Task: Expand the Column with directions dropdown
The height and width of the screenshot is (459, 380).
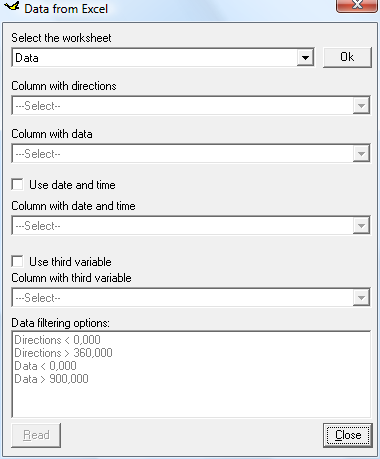Action: point(361,106)
